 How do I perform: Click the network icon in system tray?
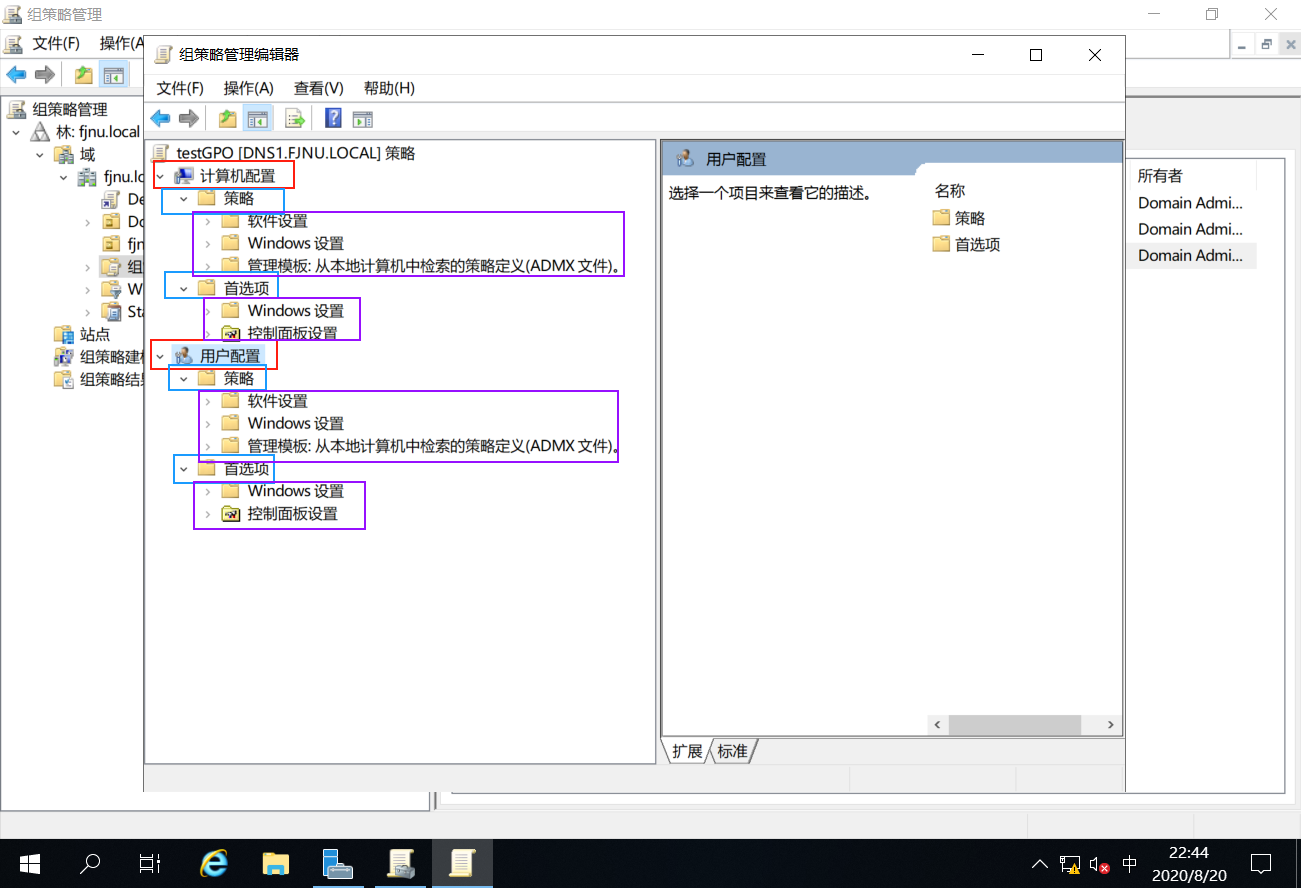(x=1070, y=864)
